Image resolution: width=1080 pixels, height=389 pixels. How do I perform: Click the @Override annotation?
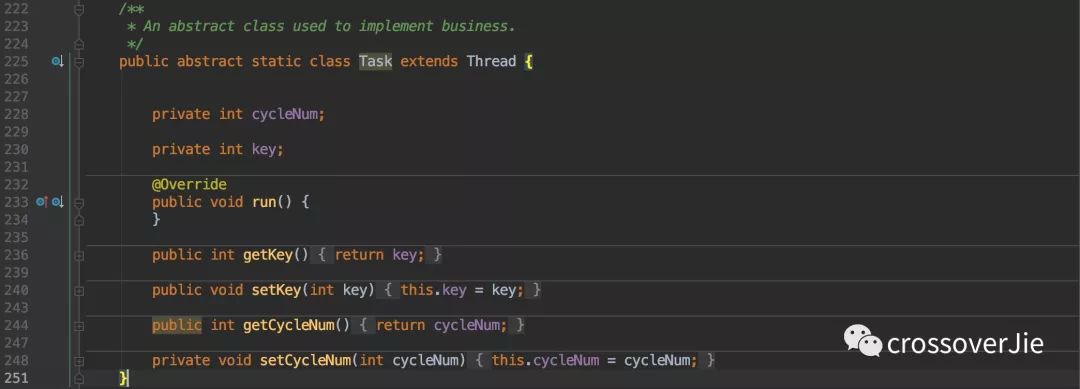[x=189, y=185]
